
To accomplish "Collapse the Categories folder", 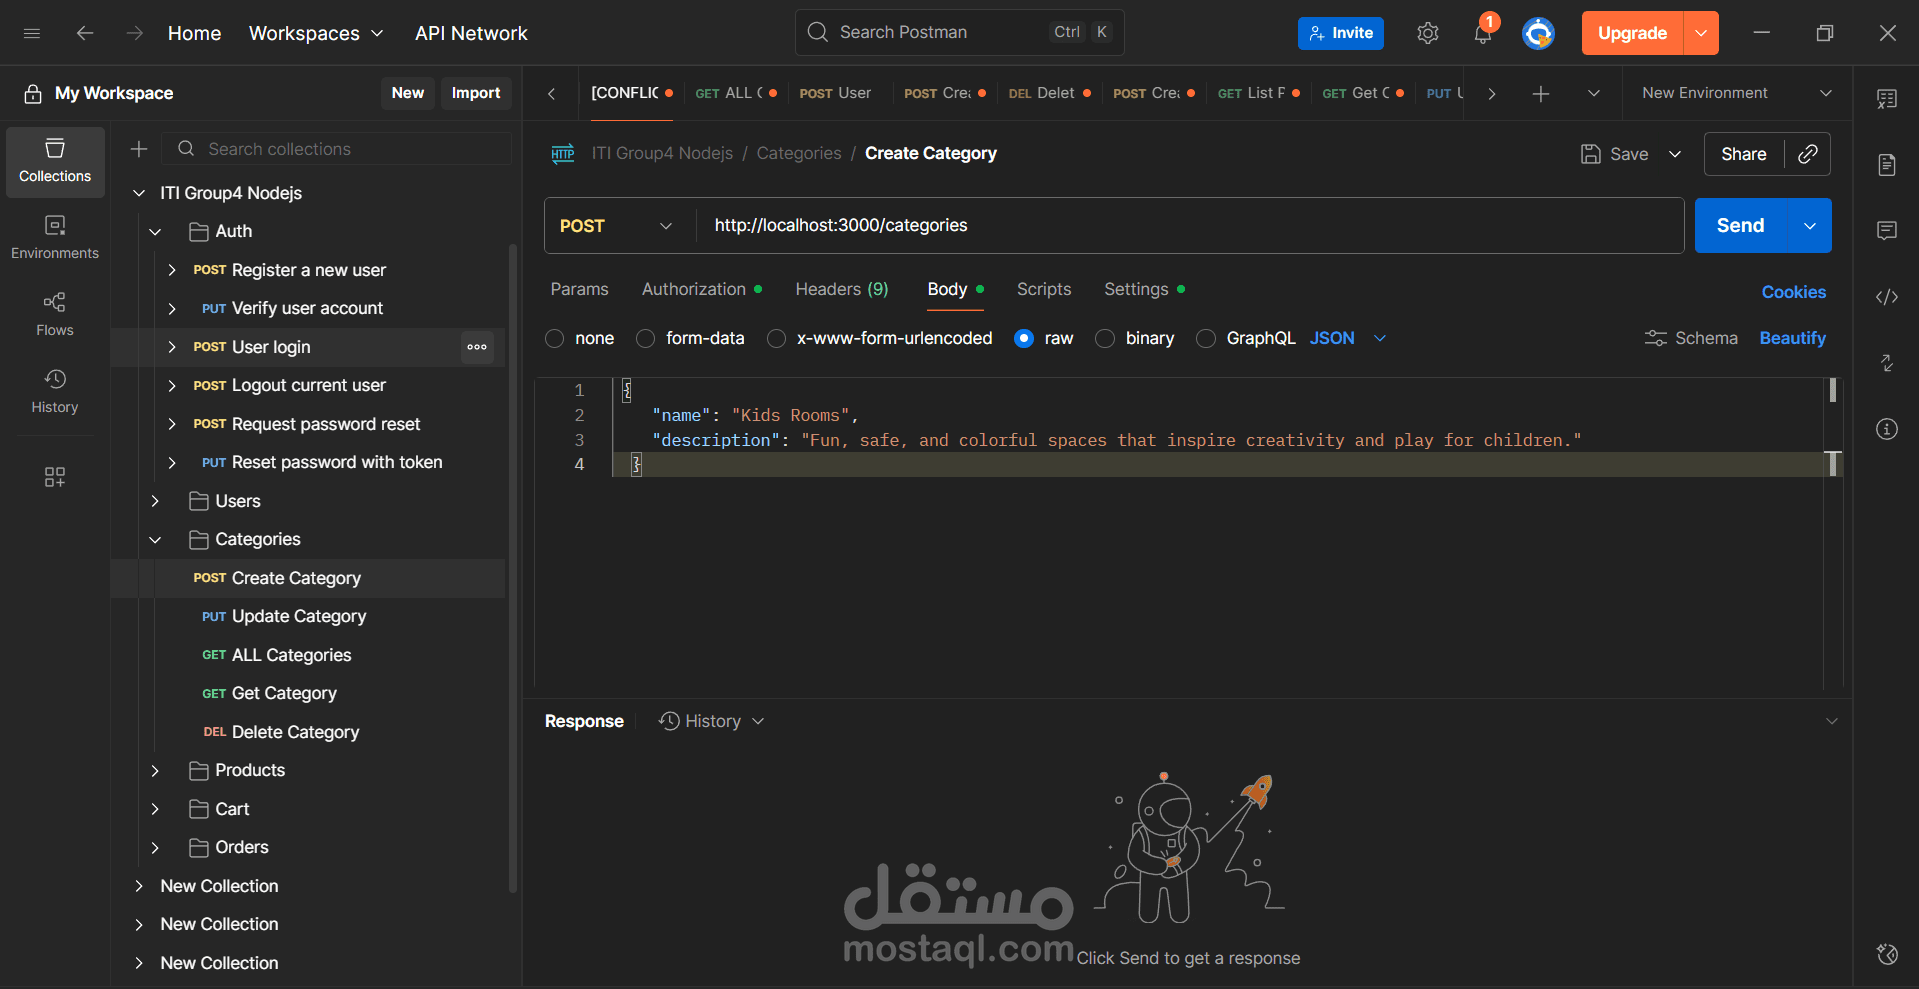I will 155,540.
